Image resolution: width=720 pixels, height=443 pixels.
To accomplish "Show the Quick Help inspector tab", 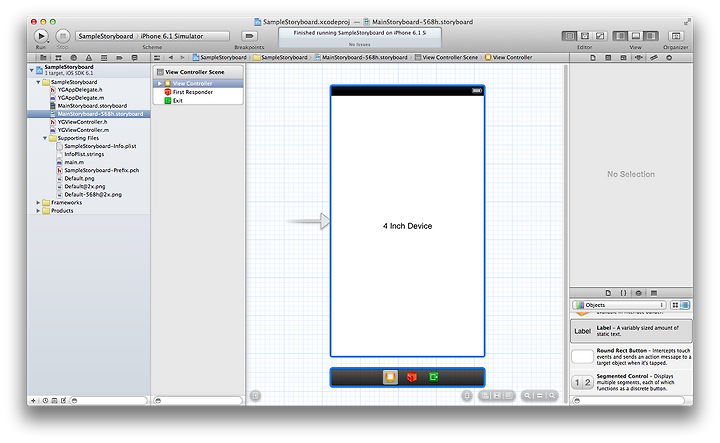I will tap(608, 58).
